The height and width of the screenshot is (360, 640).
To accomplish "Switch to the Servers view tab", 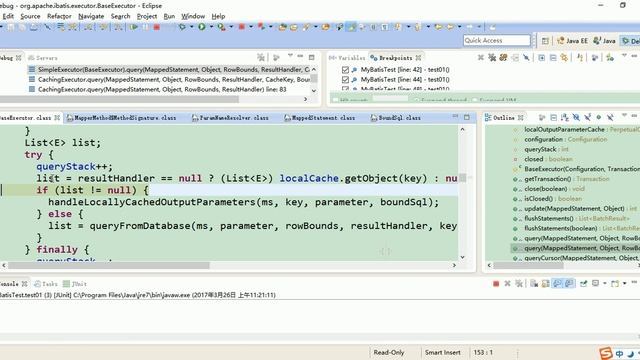I will (43, 58).
